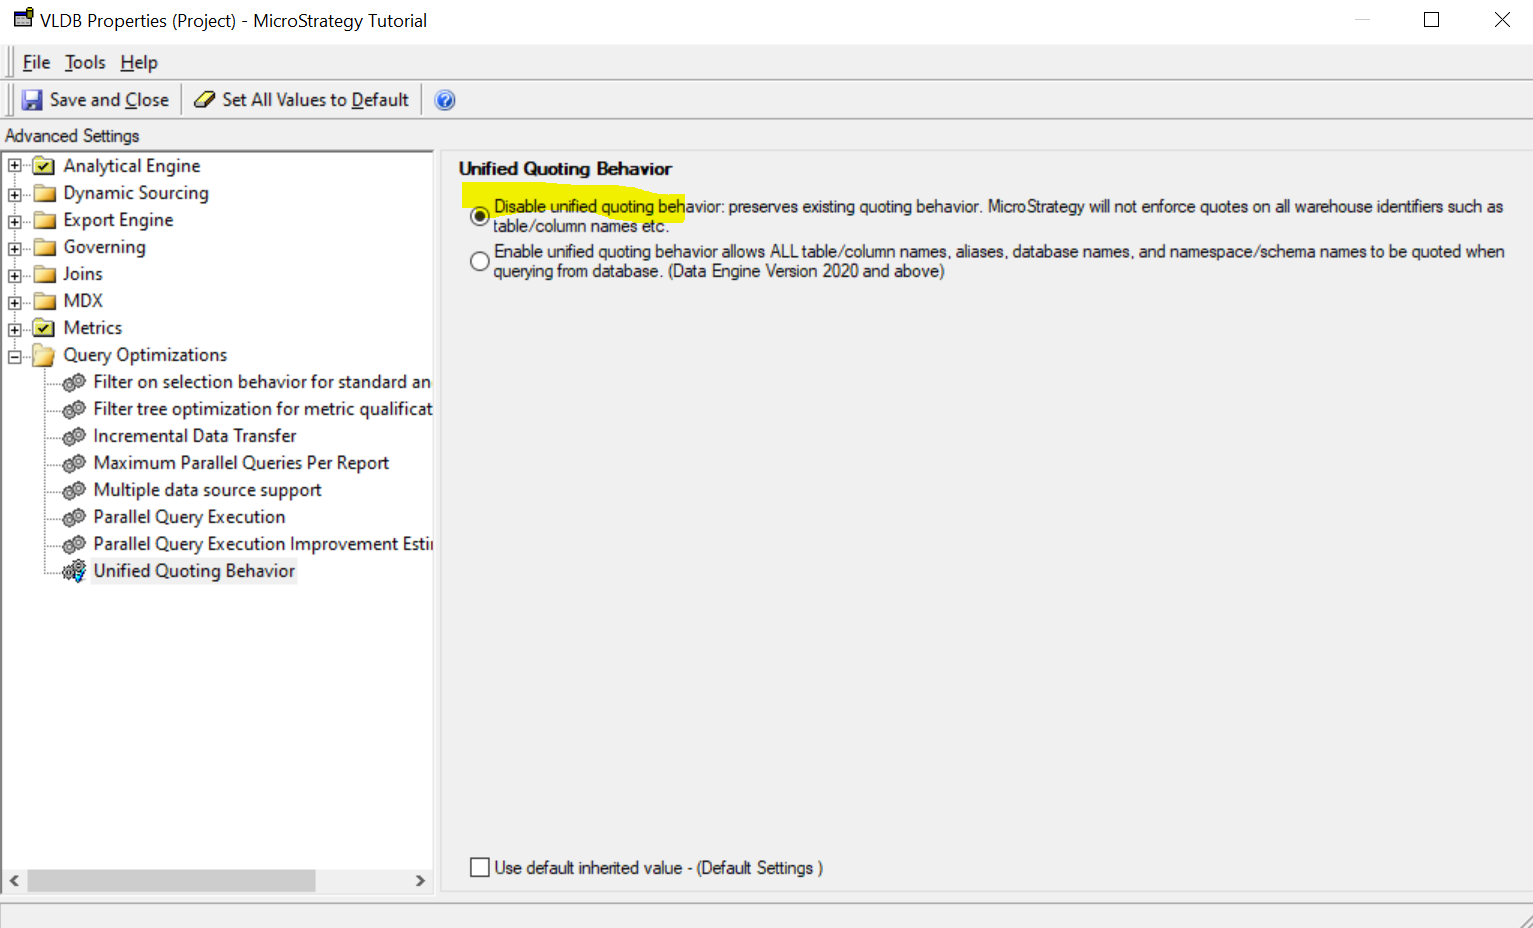Collapse the Query Optimizations tree node
Screen dimensions: 1533x928
tap(14, 354)
